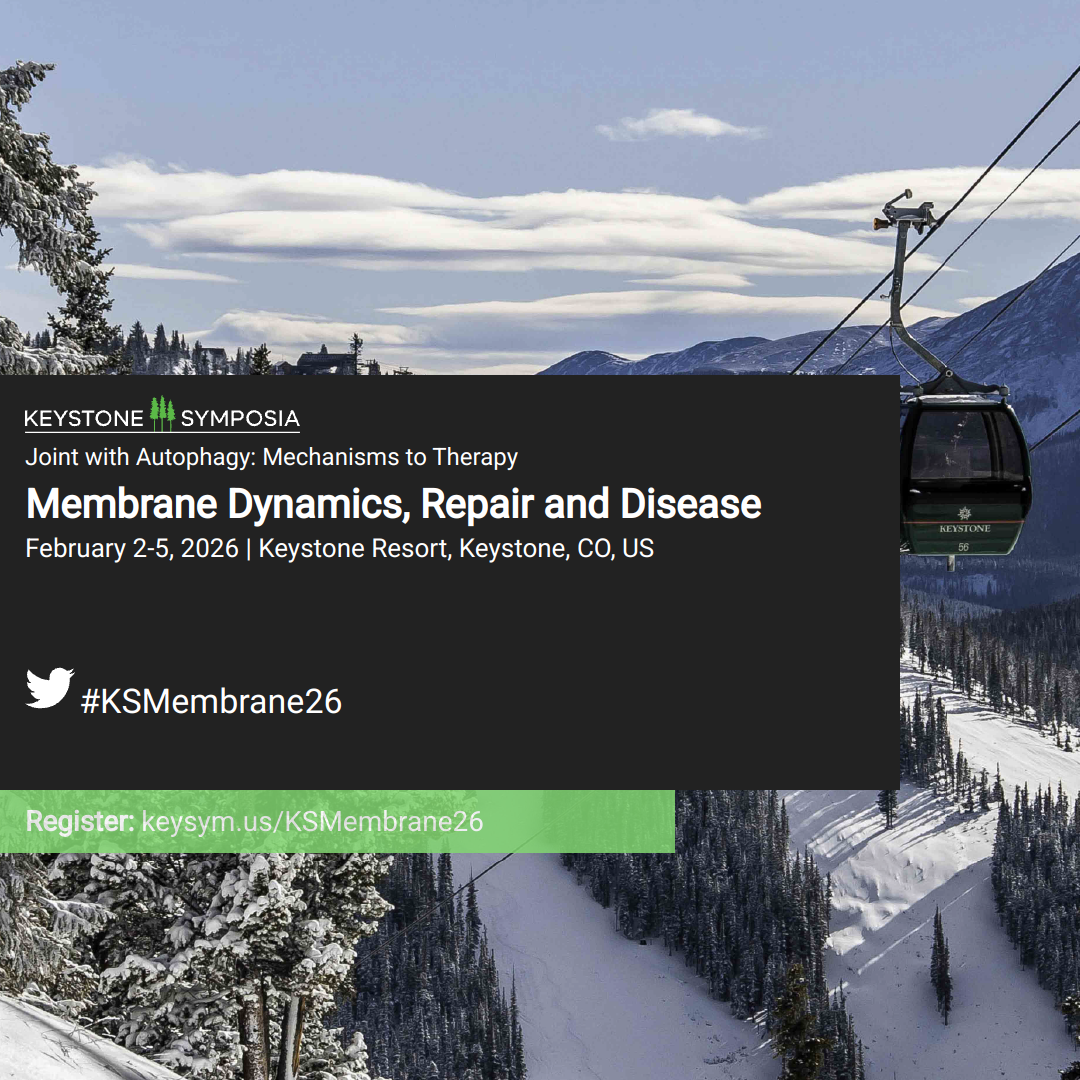Image resolution: width=1080 pixels, height=1080 pixels.
Task: Click the green pine trees logo
Action: pos(163,413)
